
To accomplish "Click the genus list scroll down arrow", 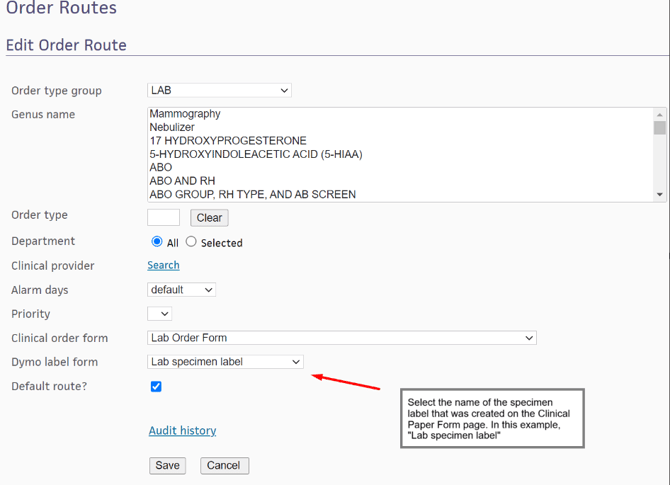I will coord(660,195).
